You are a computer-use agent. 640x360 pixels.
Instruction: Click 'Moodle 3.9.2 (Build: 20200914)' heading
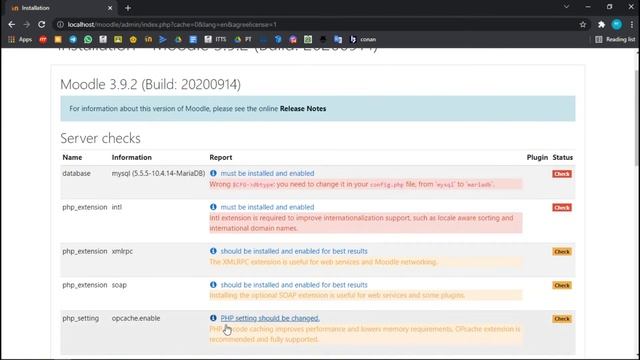click(151, 84)
